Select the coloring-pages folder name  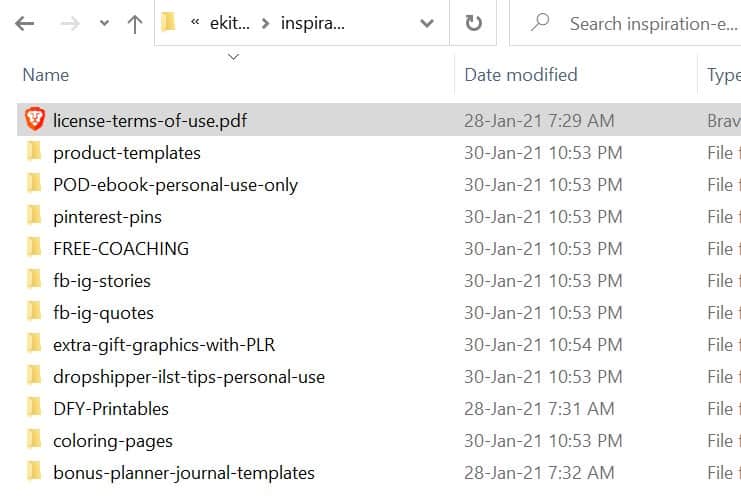[x=113, y=441]
